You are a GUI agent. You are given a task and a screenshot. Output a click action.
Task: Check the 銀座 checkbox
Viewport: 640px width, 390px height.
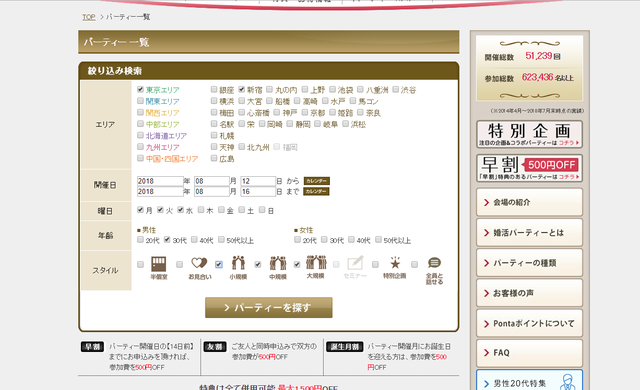214,89
